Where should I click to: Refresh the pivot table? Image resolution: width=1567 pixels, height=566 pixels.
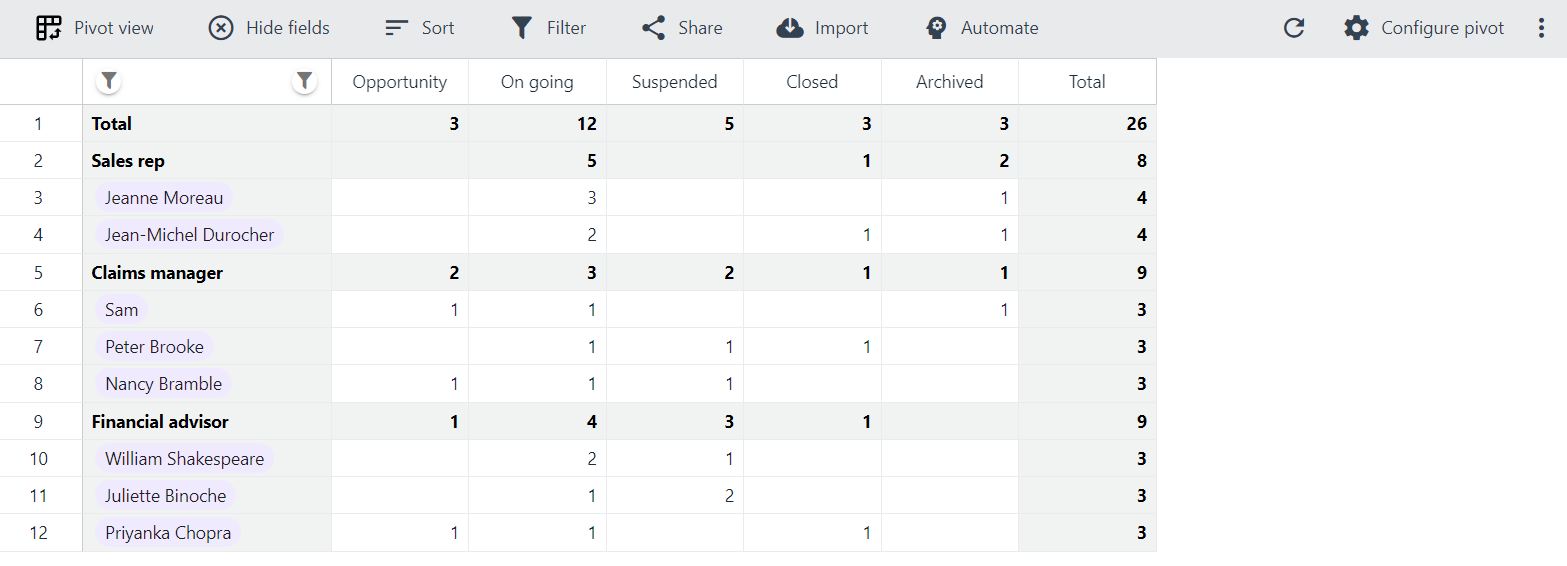click(1294, 28)
